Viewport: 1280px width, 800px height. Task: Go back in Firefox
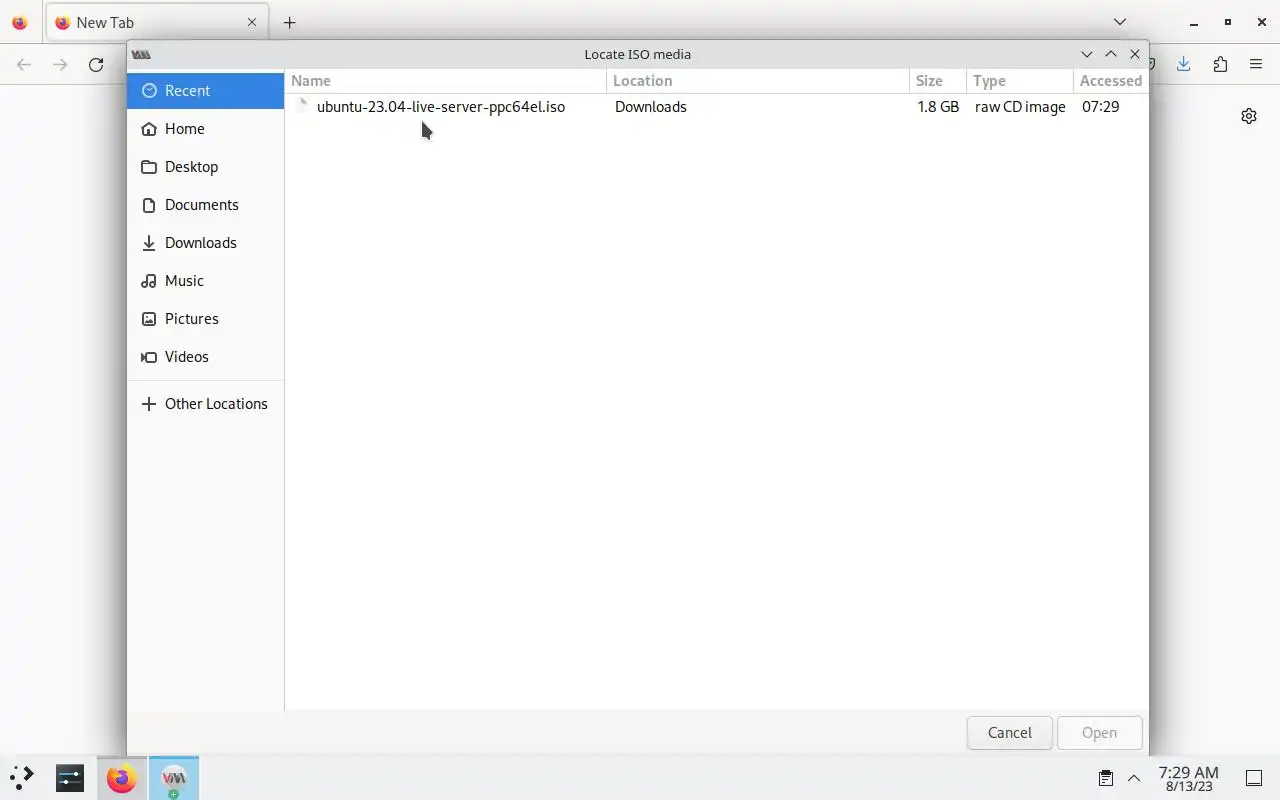pyautogui.click(x=24, y=64)
